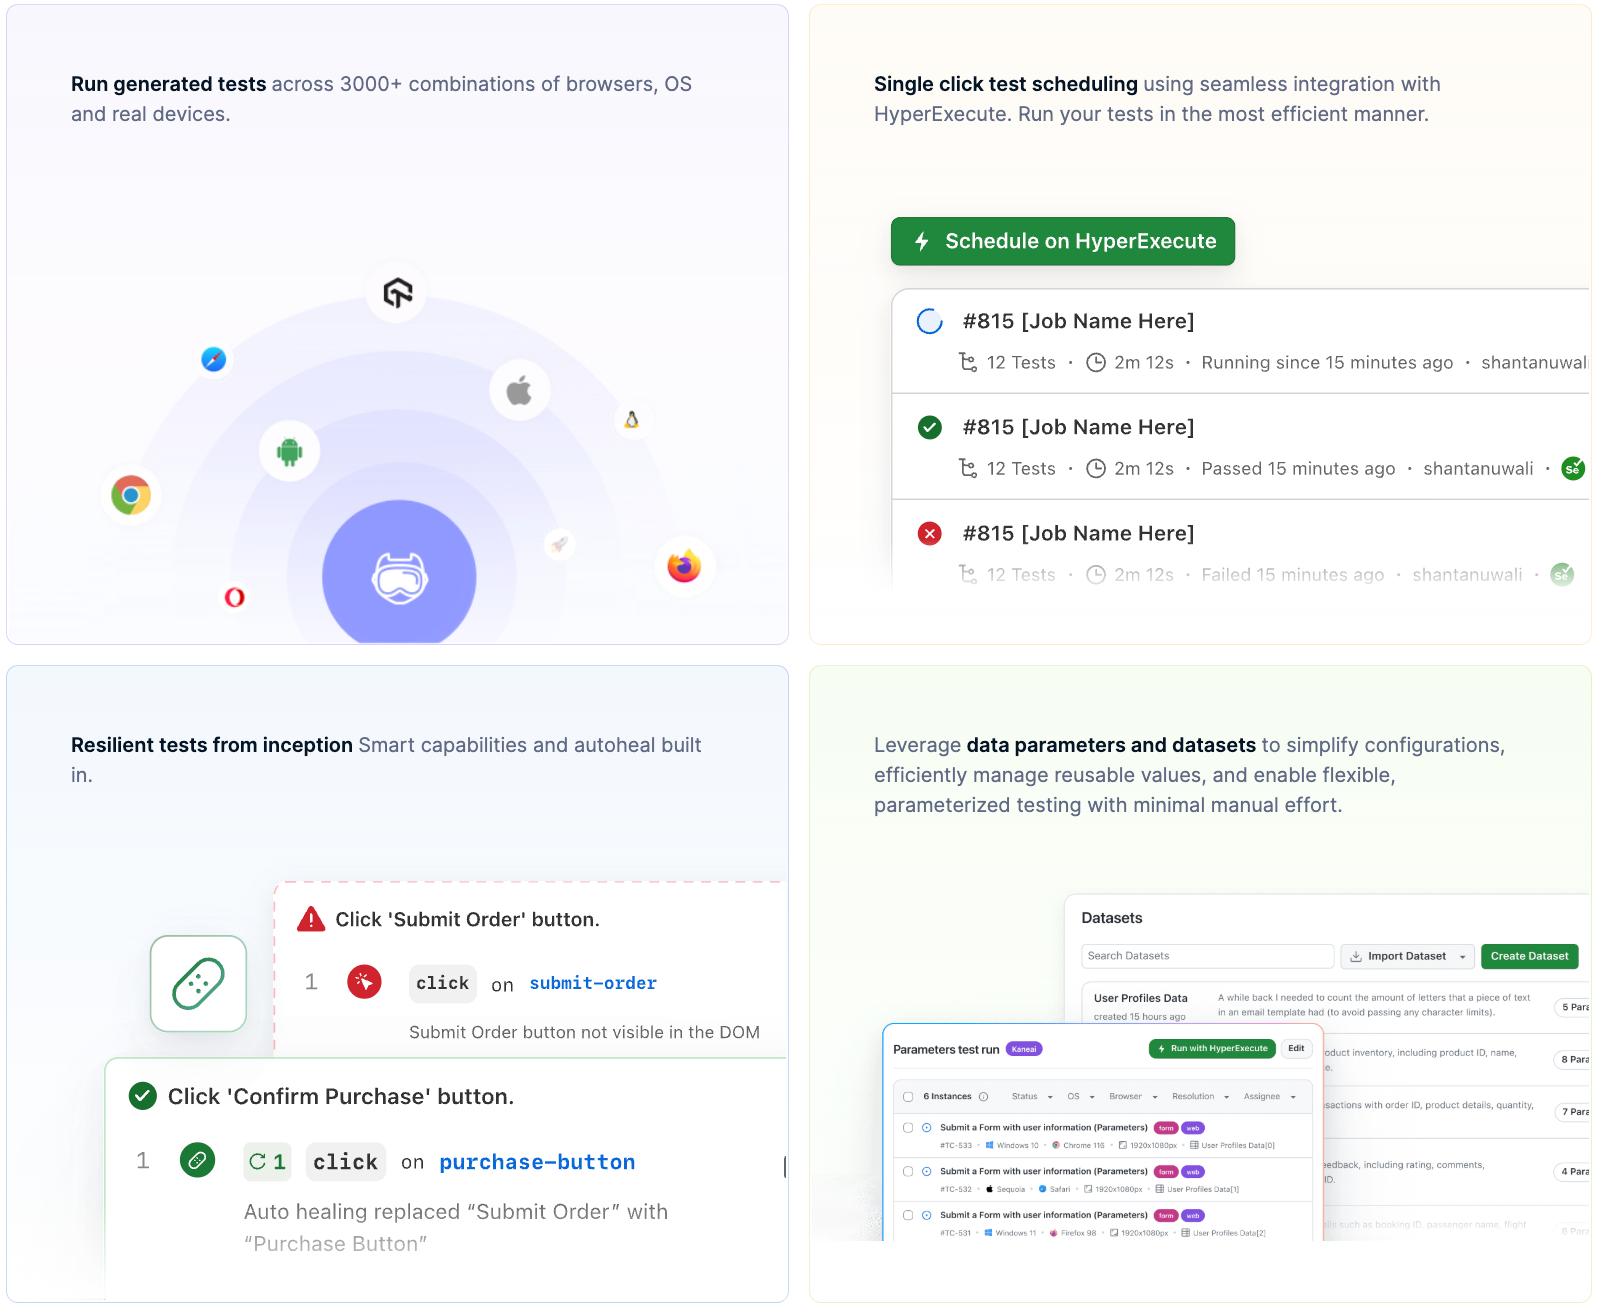This screenshot has width=1602, height=1314.
Task: Click the Firefox browser icon
Action: [x=684, y=566]
